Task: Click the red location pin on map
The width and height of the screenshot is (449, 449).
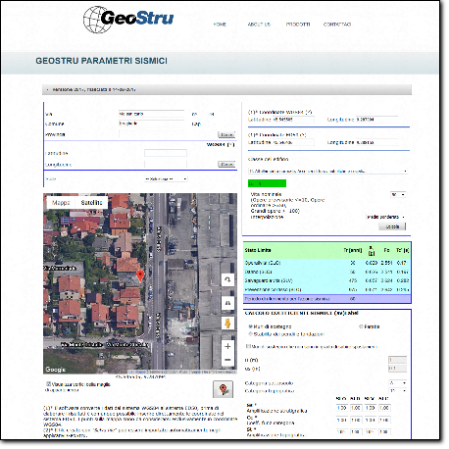Action: tap(141, 276)
